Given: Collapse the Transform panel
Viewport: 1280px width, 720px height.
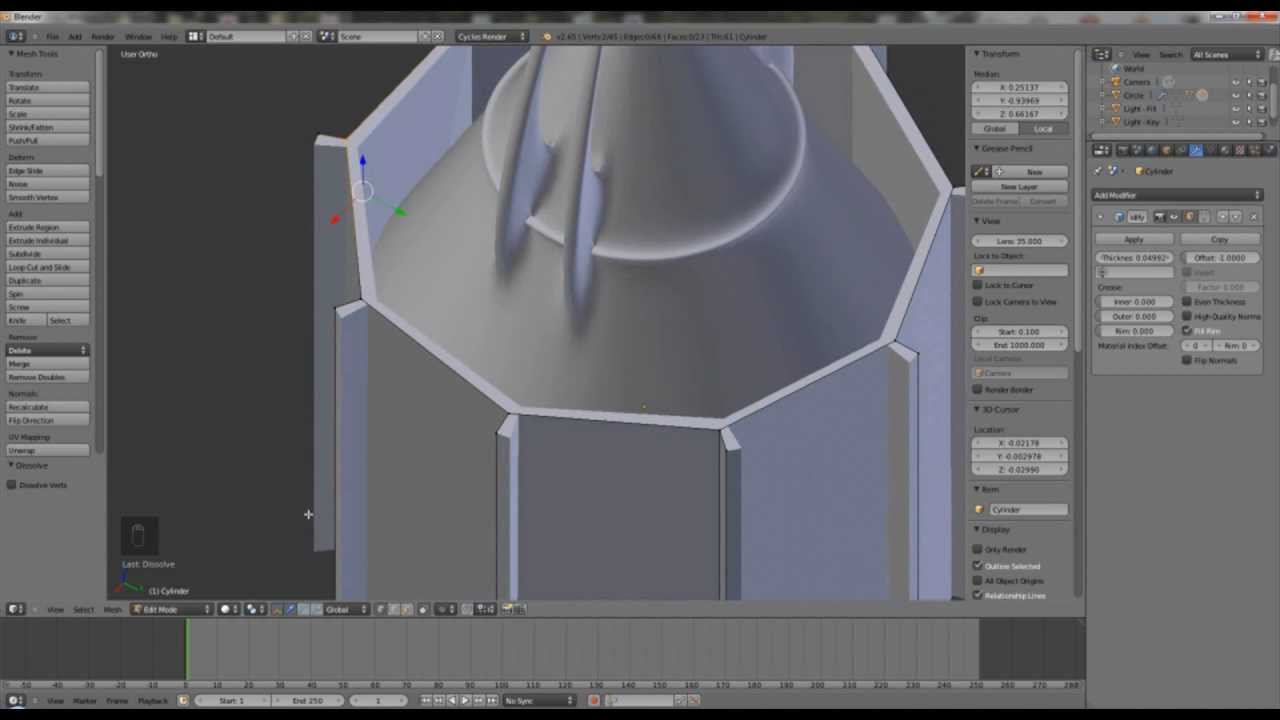Looking at the screenshot, I should (x=978, y=53).
